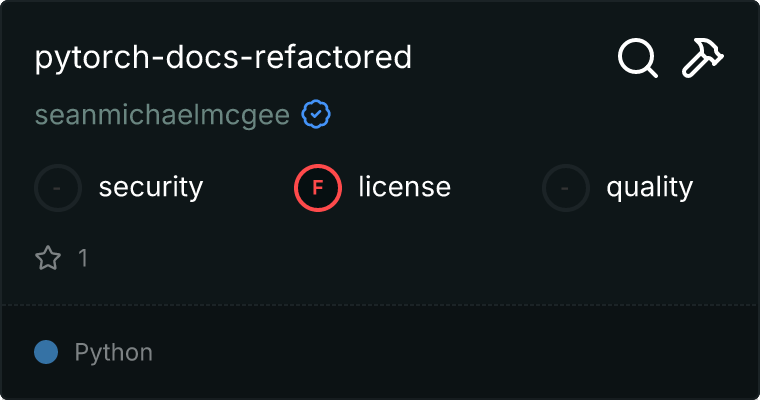This screenshot has width=760, height=400.
Task: Click the blue verified checkmark badge
Action: click(x=316, y=115)
